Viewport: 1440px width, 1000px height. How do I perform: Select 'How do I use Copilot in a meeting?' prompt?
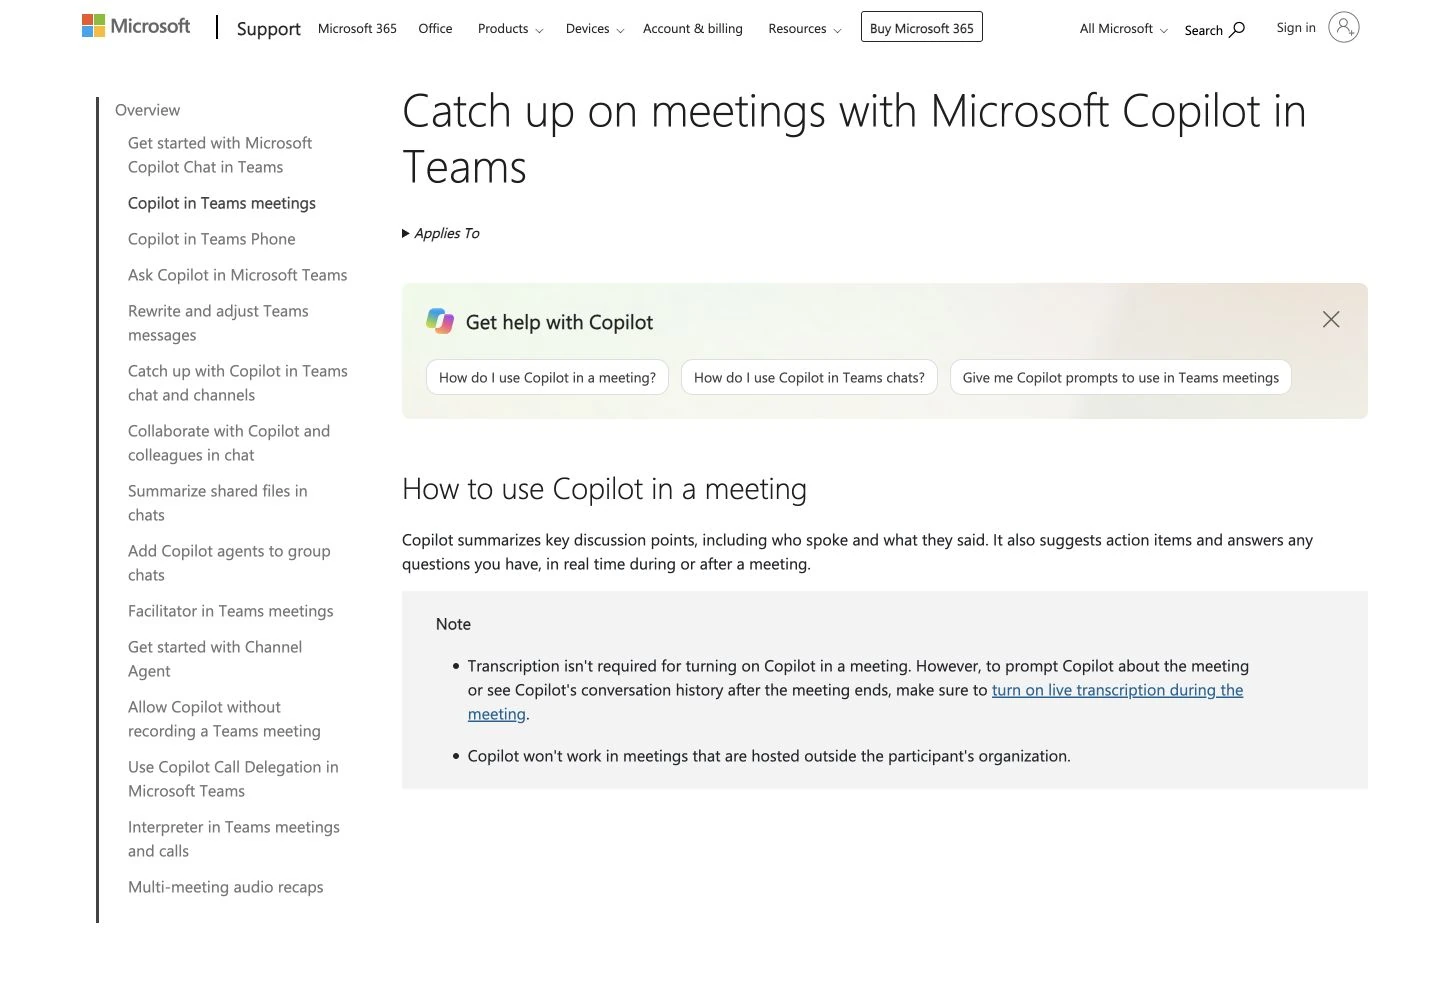point(547,377)
